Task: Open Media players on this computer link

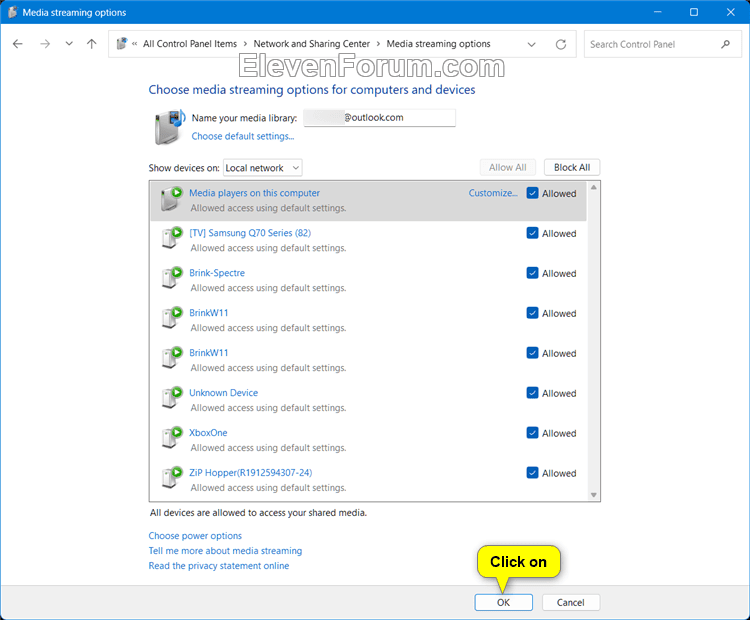Action: point(254,193)
